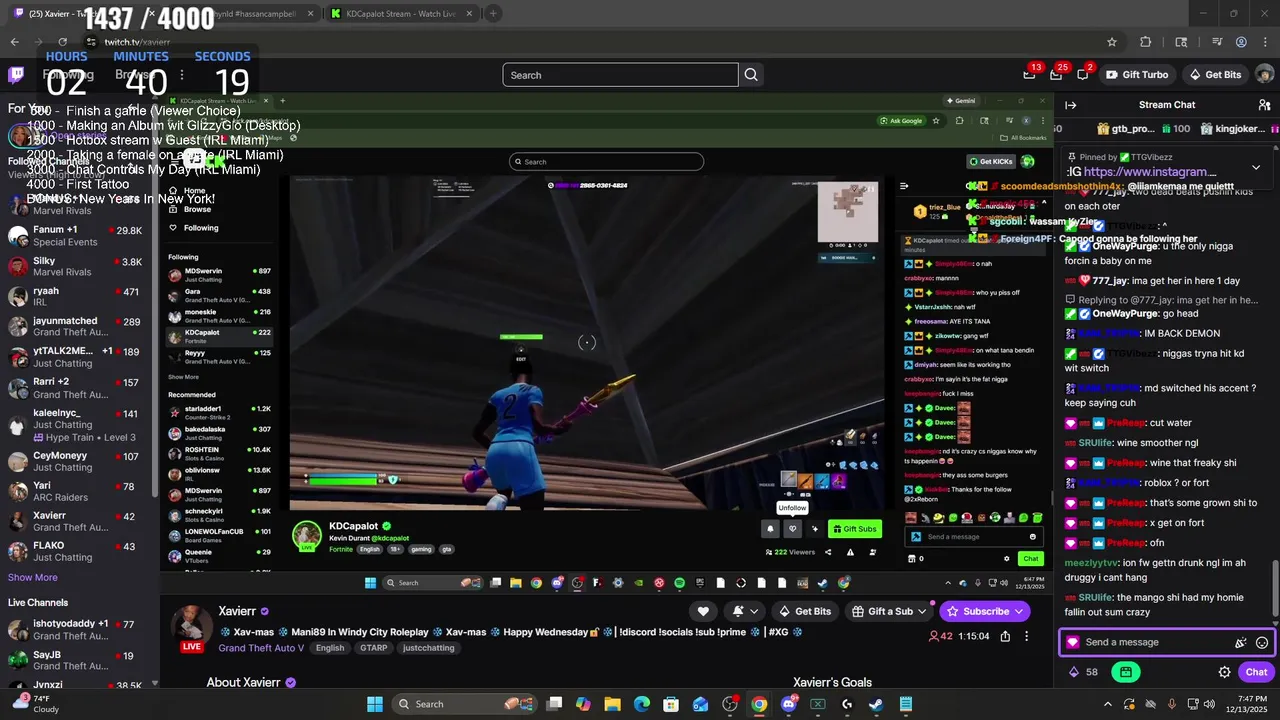The height and width of the screenshot is (720, 1280).
Task: Collapse the Stream Chat panel
Action: click(x=1070, y=105)
